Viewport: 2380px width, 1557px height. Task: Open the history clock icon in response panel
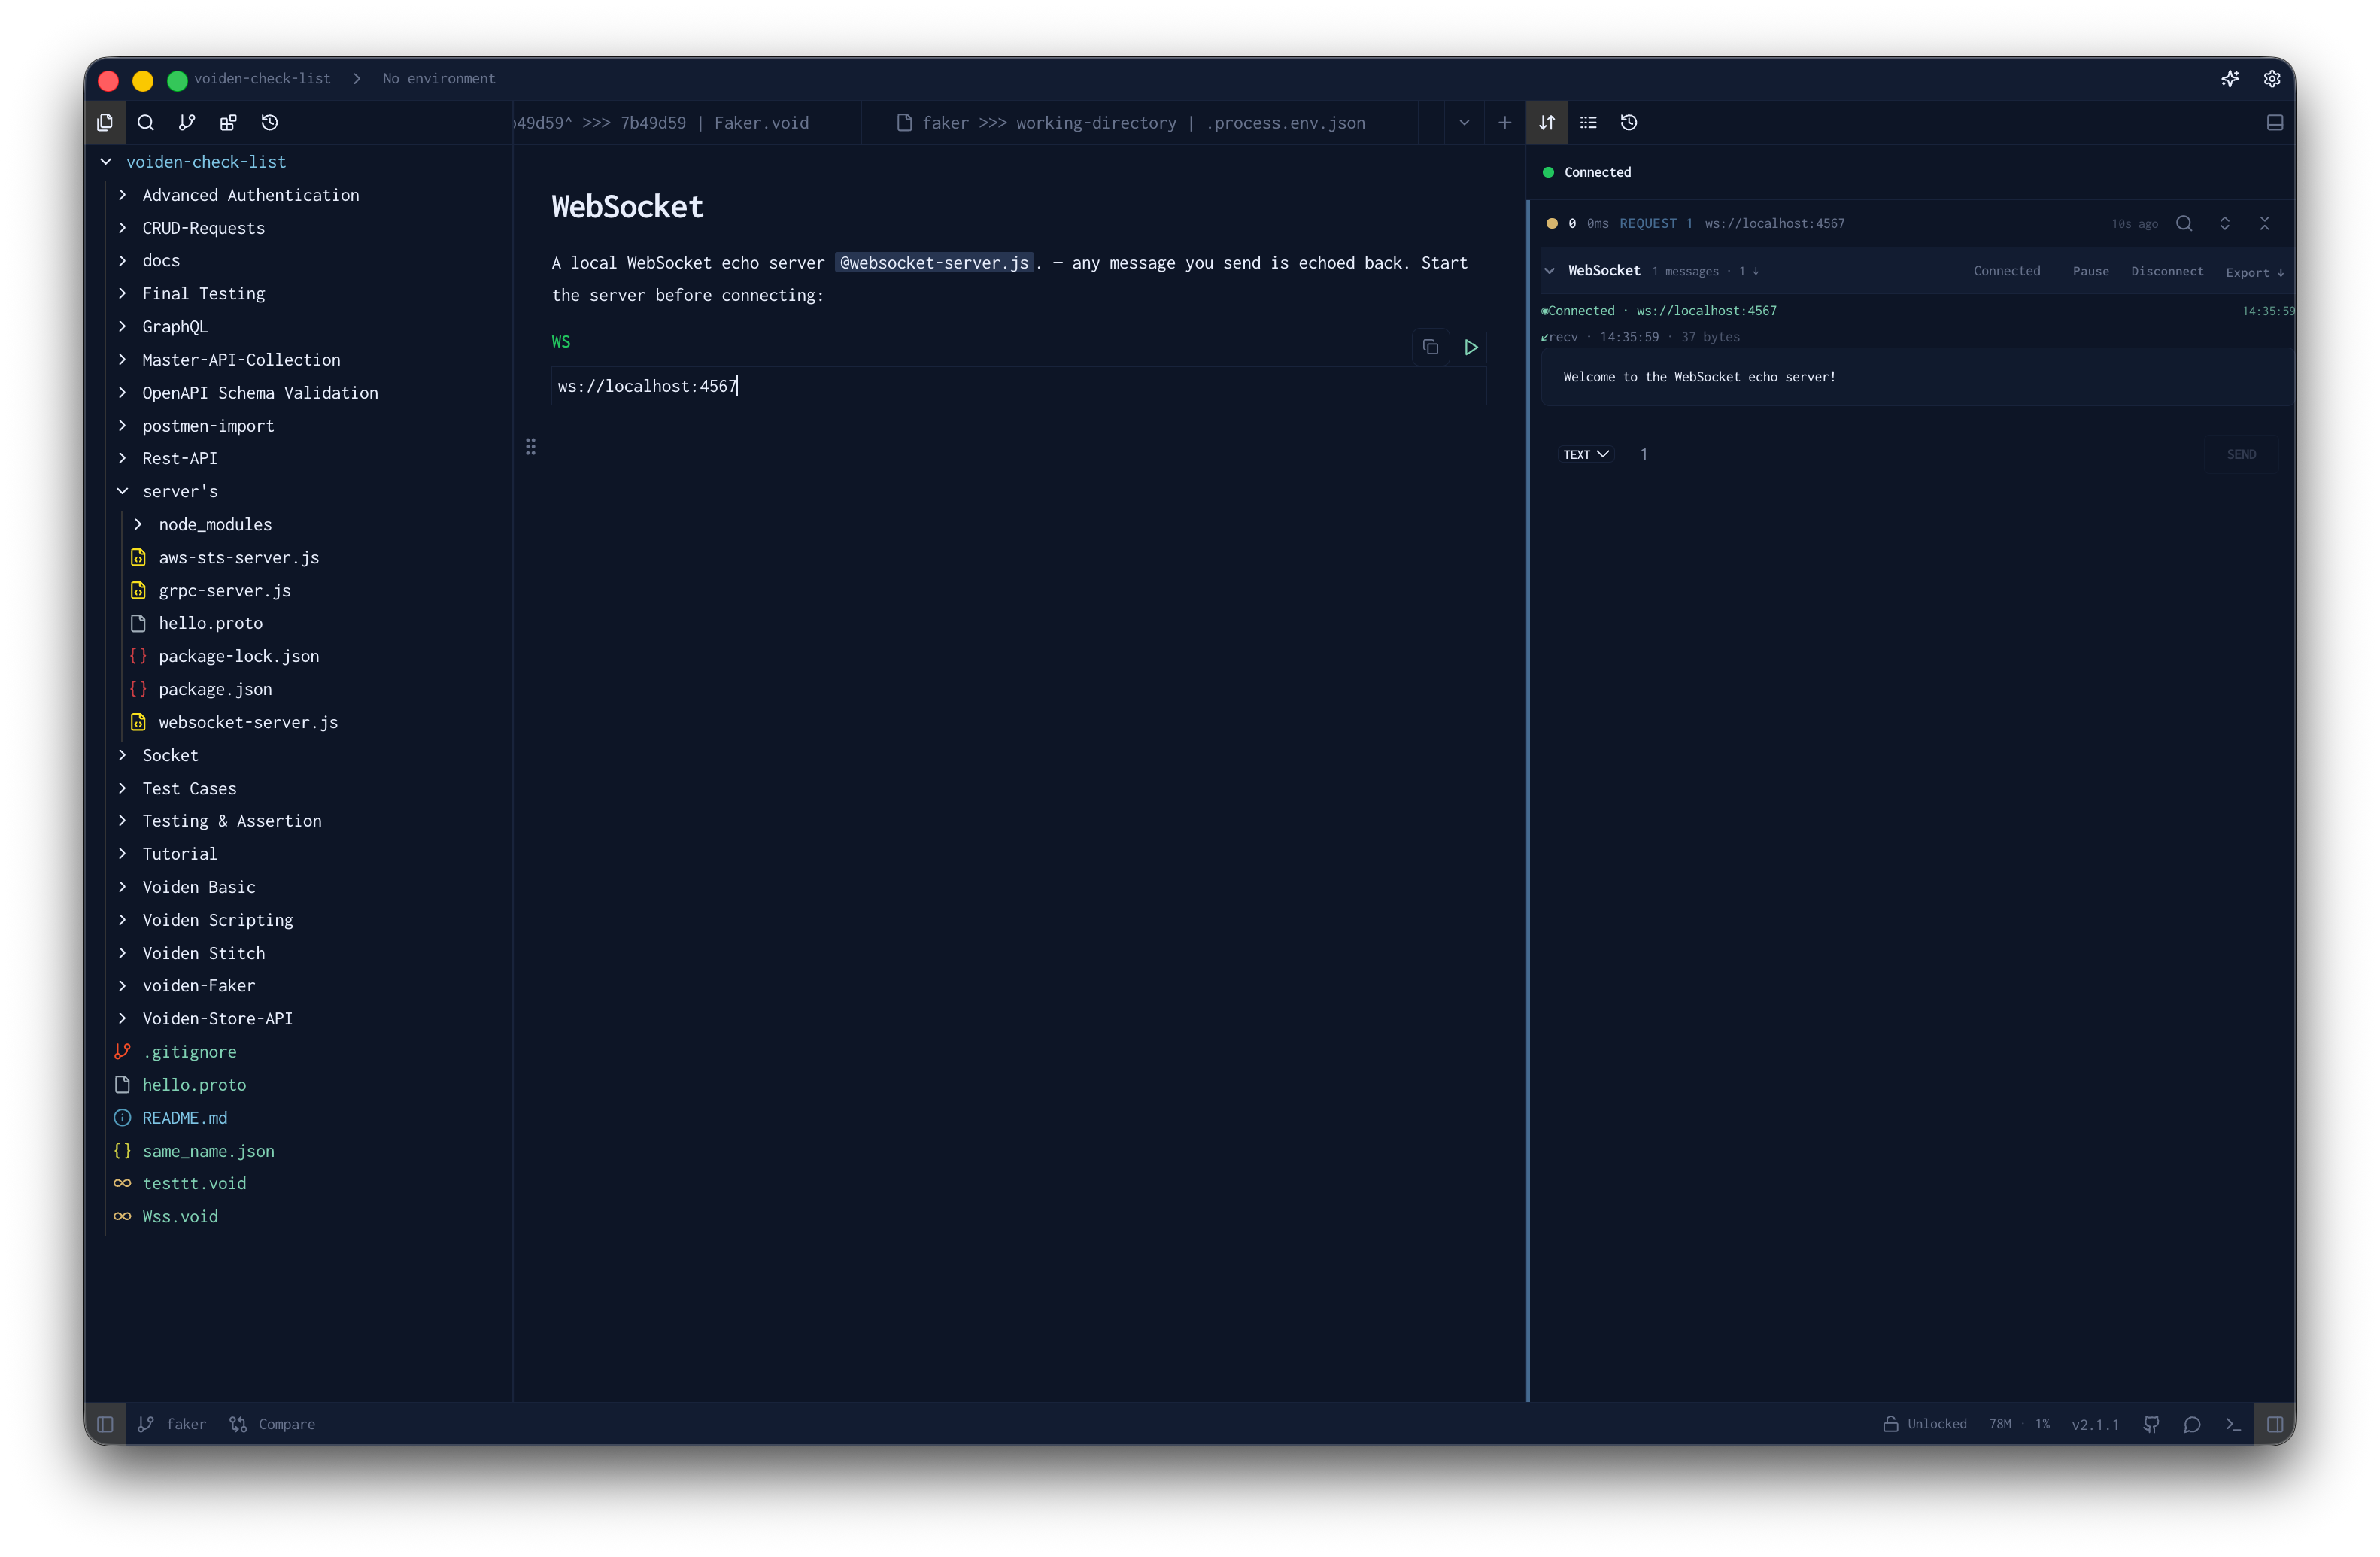click(1629, 122)
